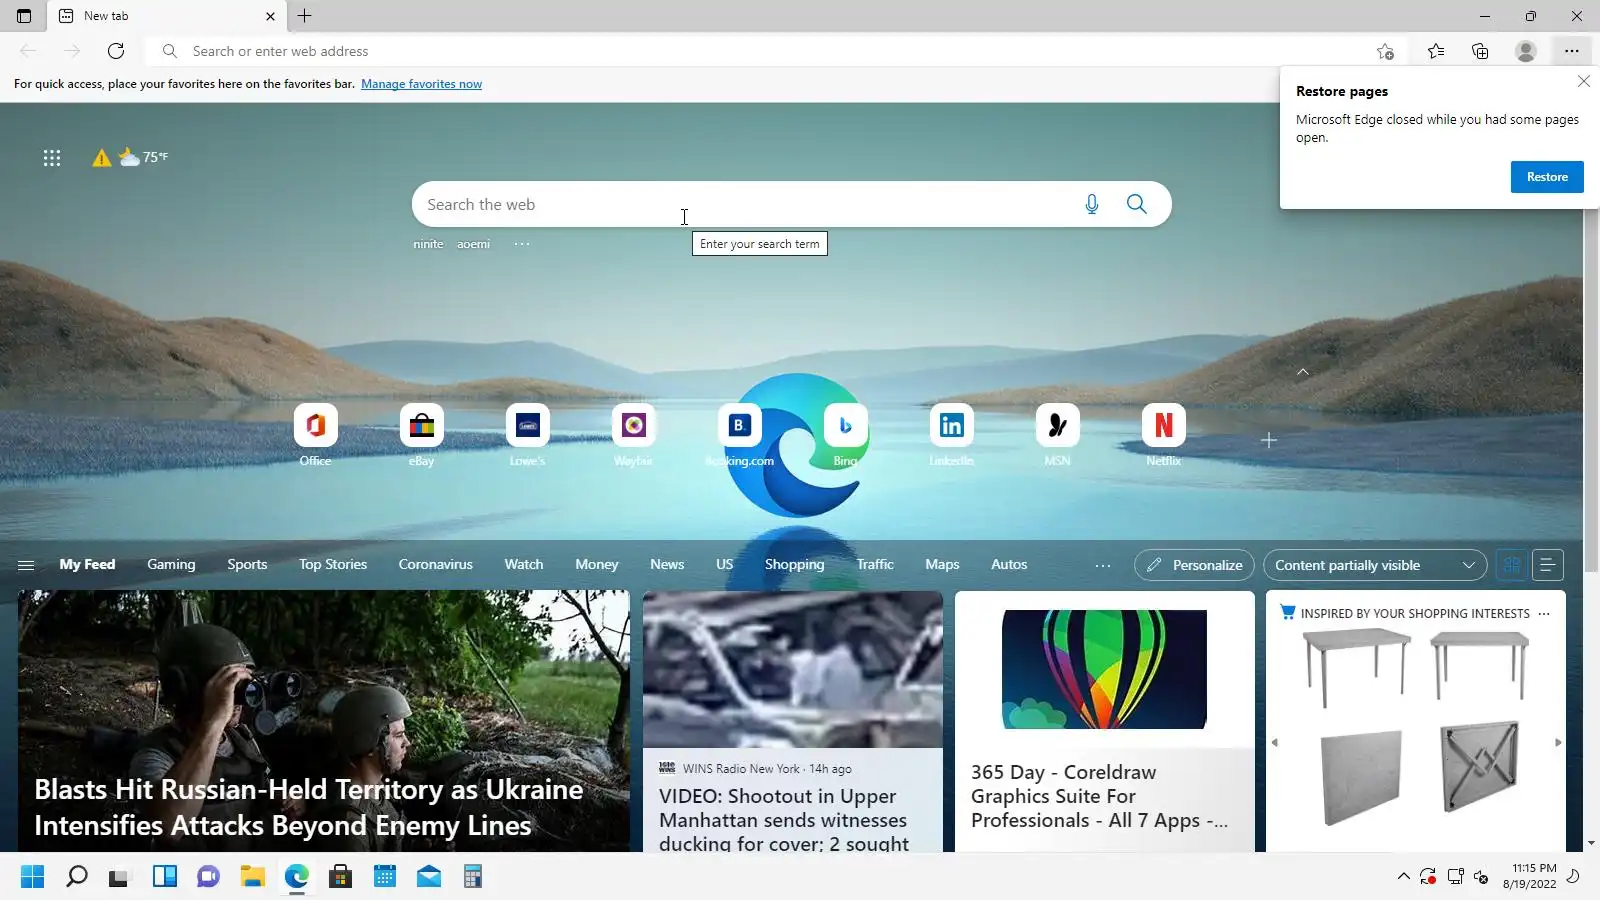
Task: Search again for aoemi suggestion
Action: 474,244
